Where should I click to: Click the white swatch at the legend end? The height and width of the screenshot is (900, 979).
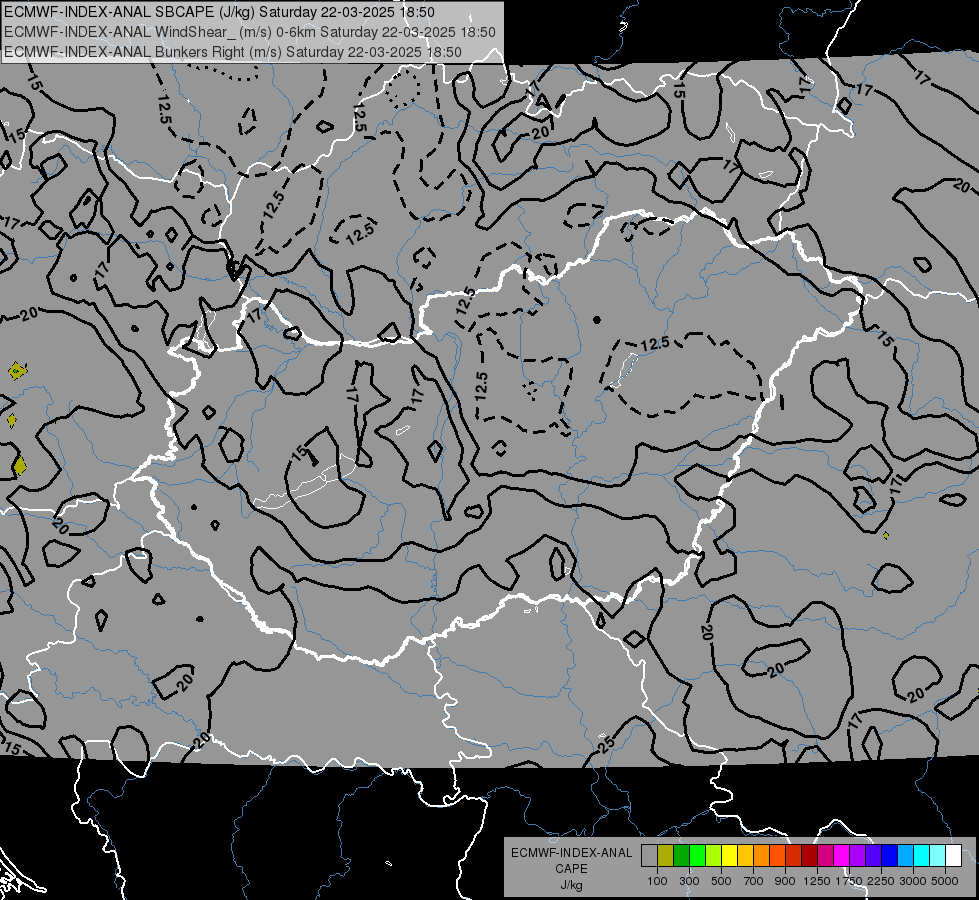954,856
